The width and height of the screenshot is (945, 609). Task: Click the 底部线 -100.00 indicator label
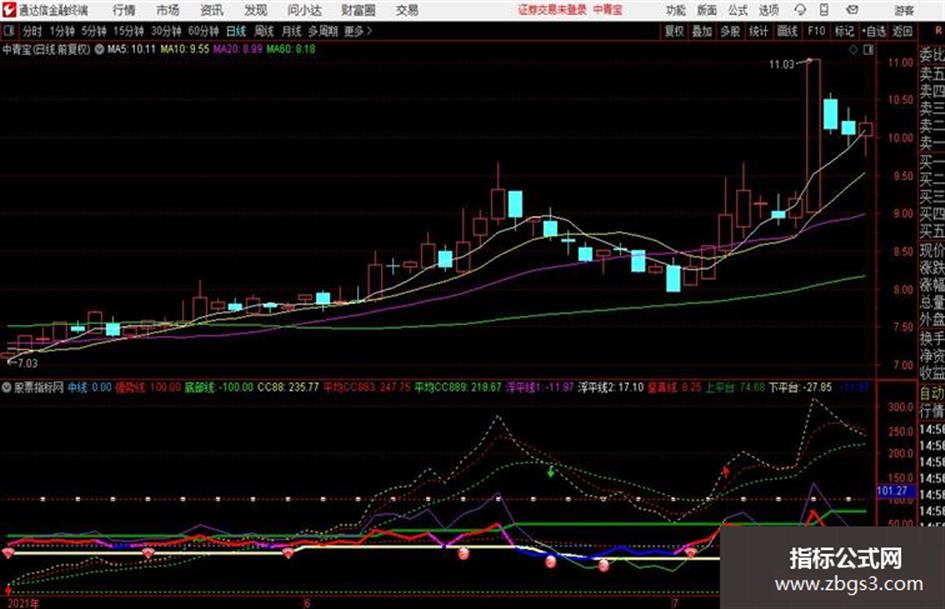tap(219, 387)
